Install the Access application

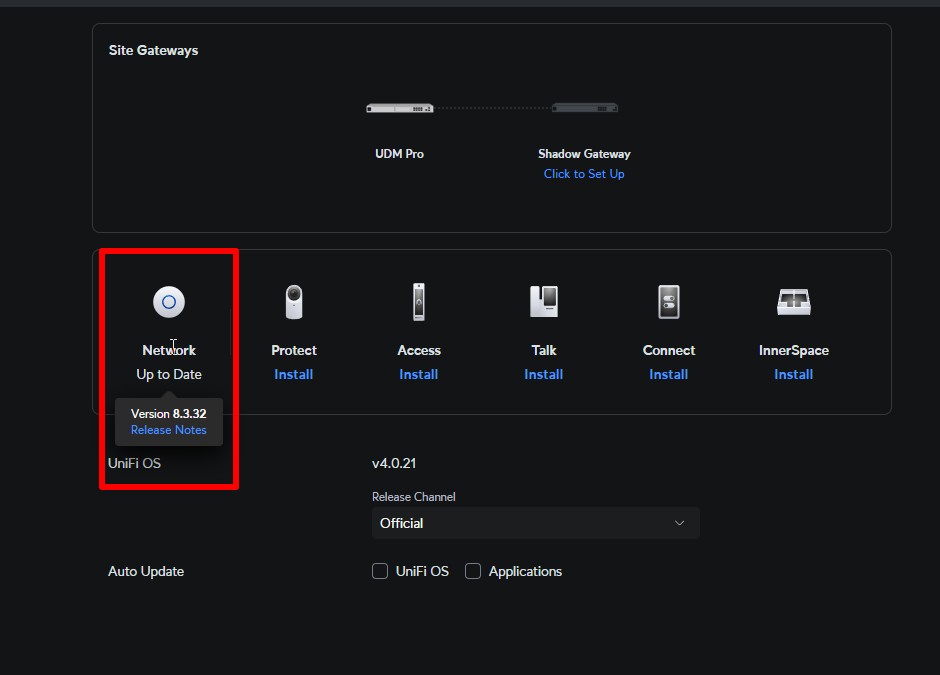[418, 375]
